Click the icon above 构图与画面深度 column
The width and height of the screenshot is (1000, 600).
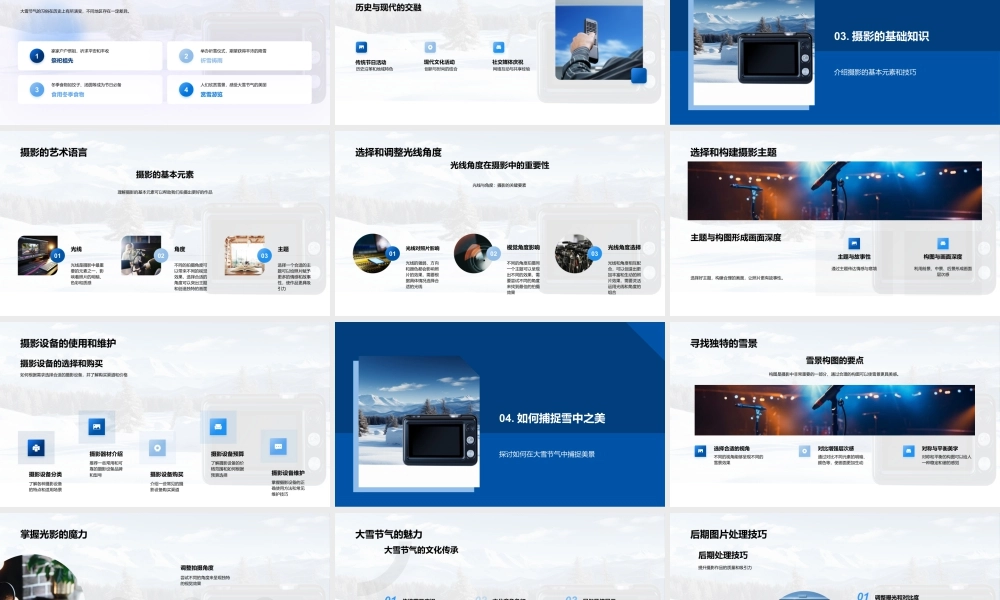click(x=943, y=244)
